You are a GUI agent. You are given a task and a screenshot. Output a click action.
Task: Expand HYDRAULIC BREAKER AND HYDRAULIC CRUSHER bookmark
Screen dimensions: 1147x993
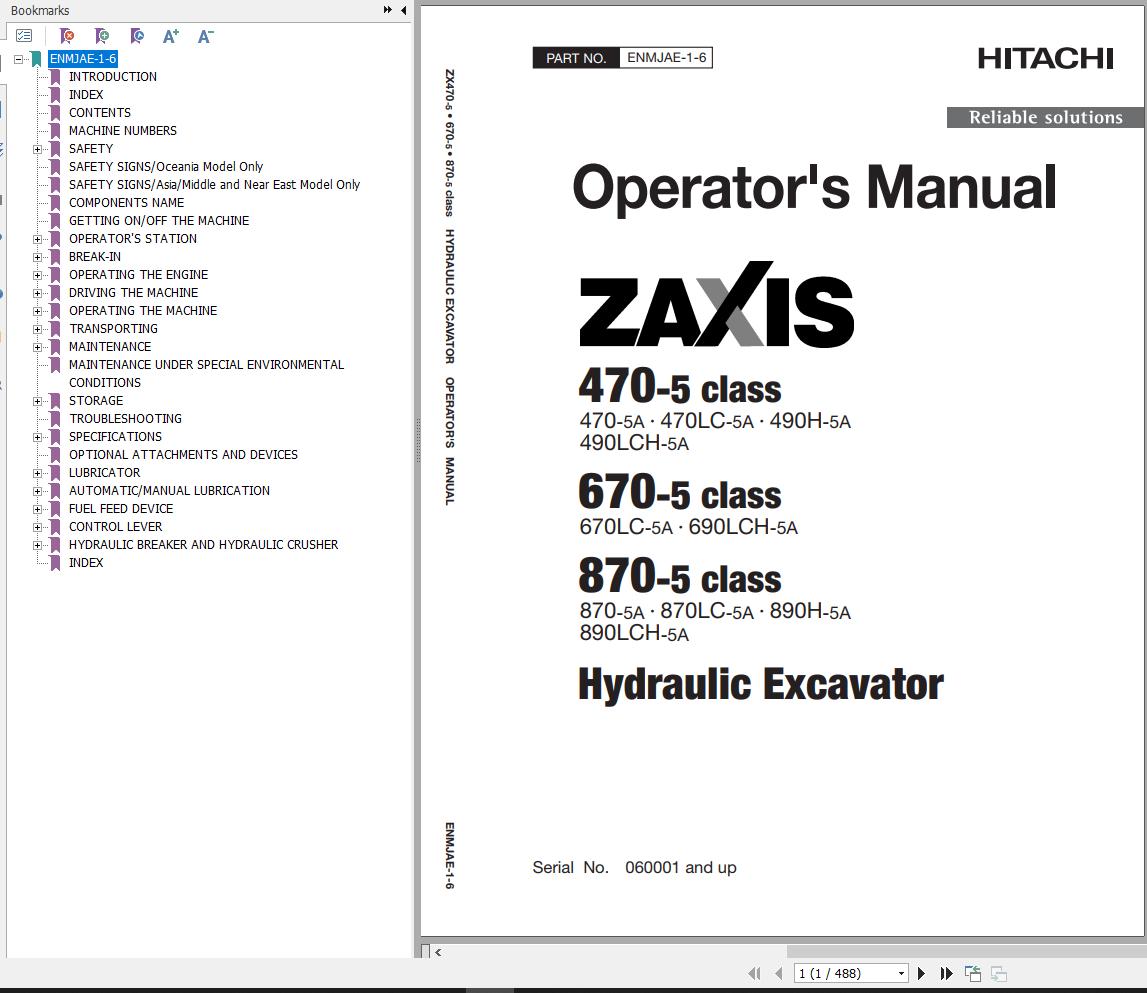coord(37,545)
